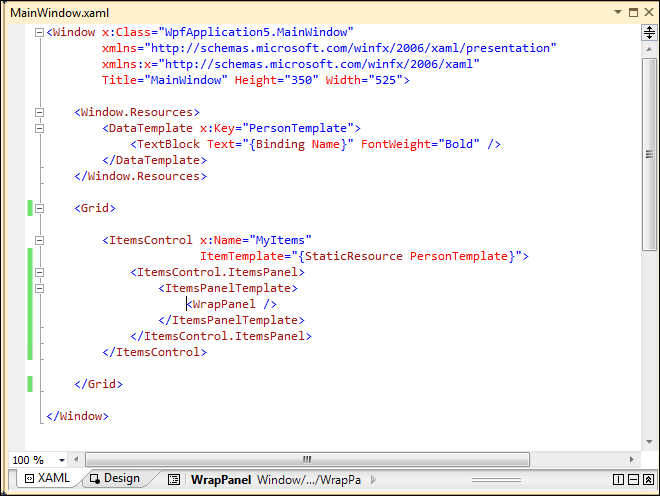This screenshot has width=660, height=496.
Task: Click the Height="350" attribute
Action: pyautogui.click(x=277, y=80)
